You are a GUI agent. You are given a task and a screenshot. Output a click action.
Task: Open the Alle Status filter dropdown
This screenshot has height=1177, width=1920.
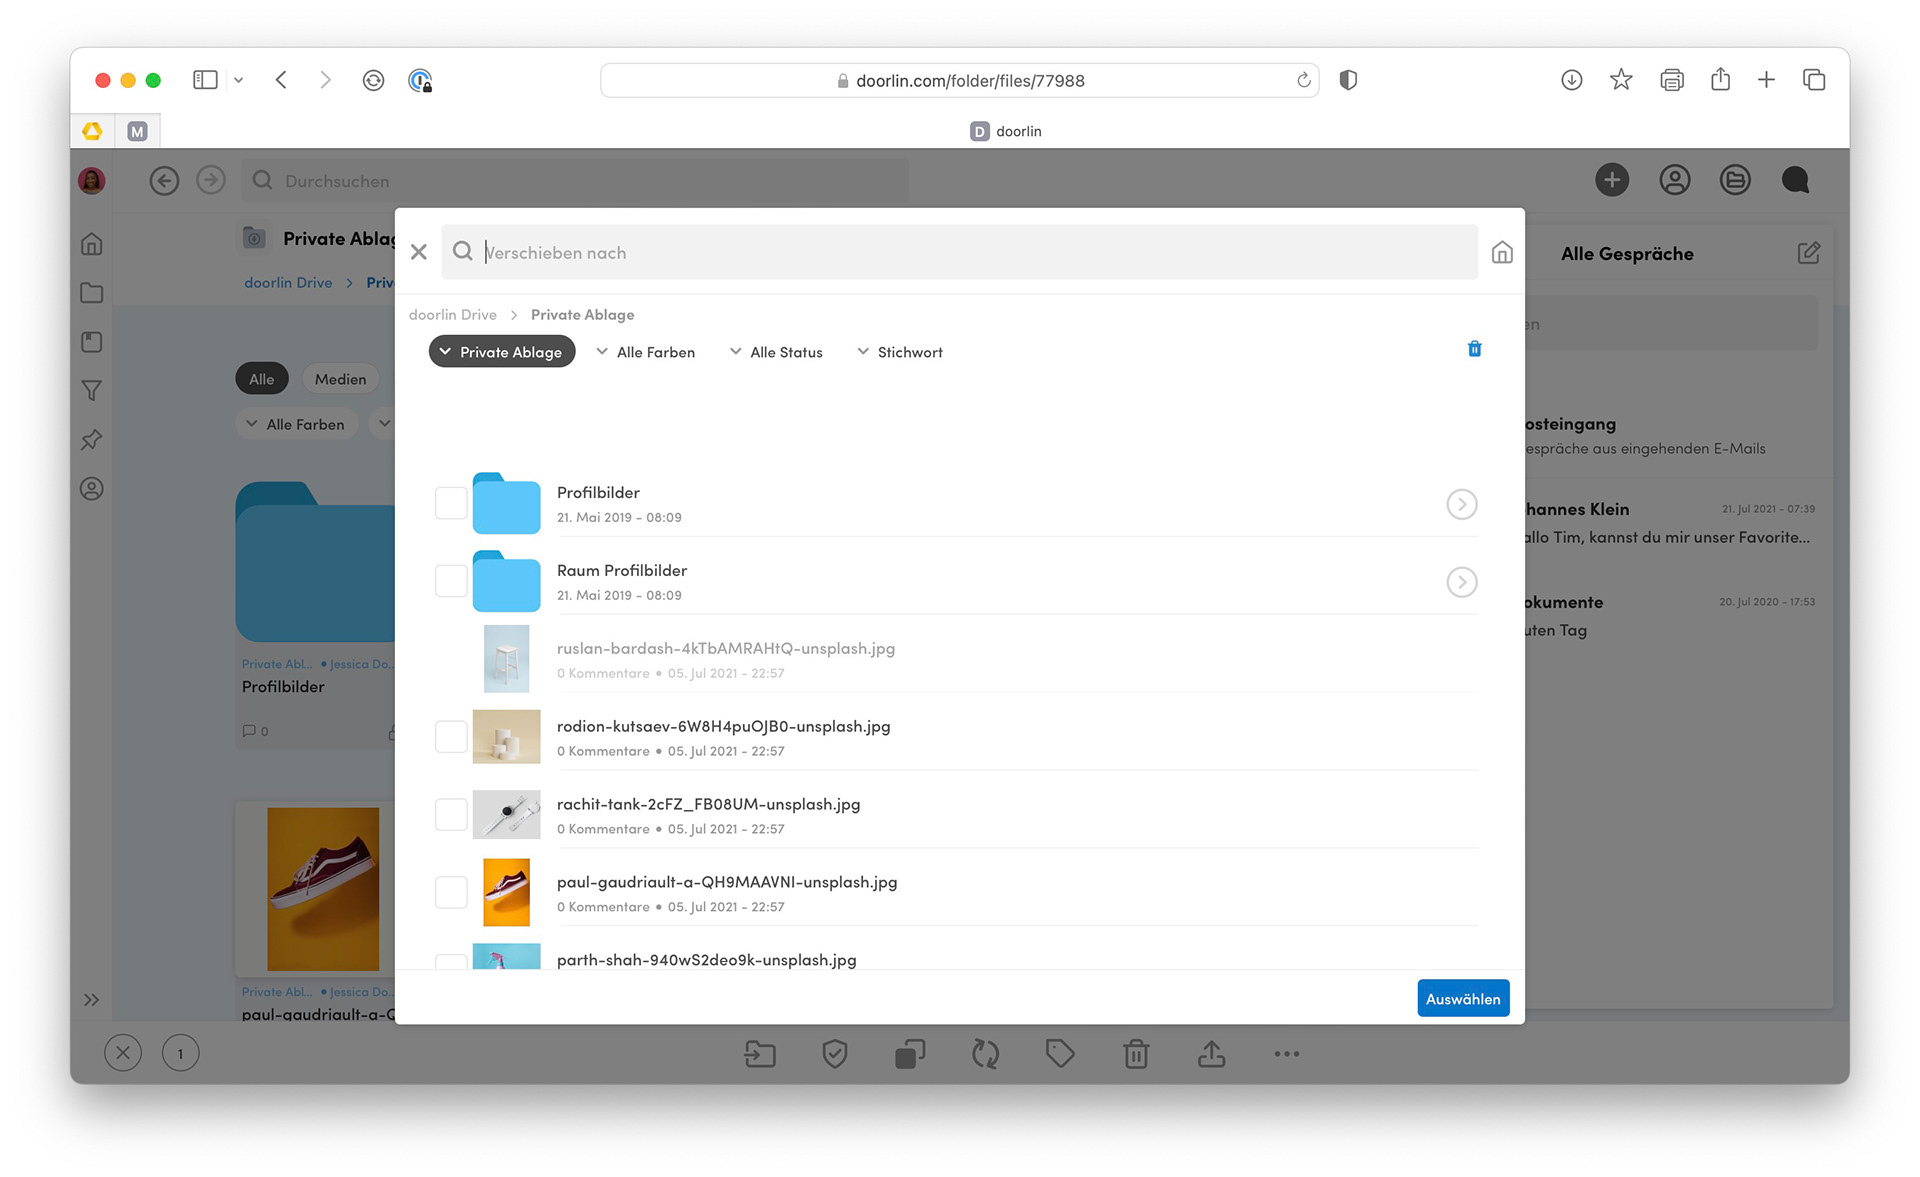[x=776, y=352]
